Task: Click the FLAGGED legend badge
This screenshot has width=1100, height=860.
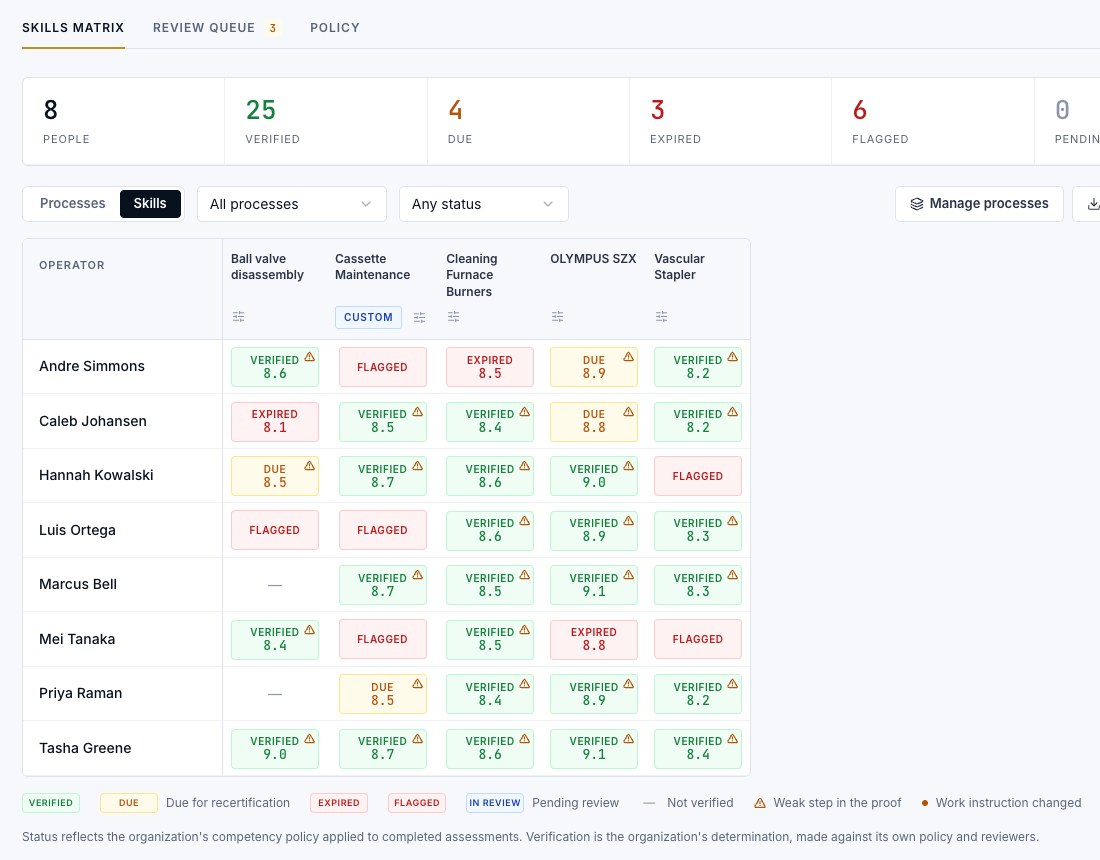Action: tap(417, 802)
